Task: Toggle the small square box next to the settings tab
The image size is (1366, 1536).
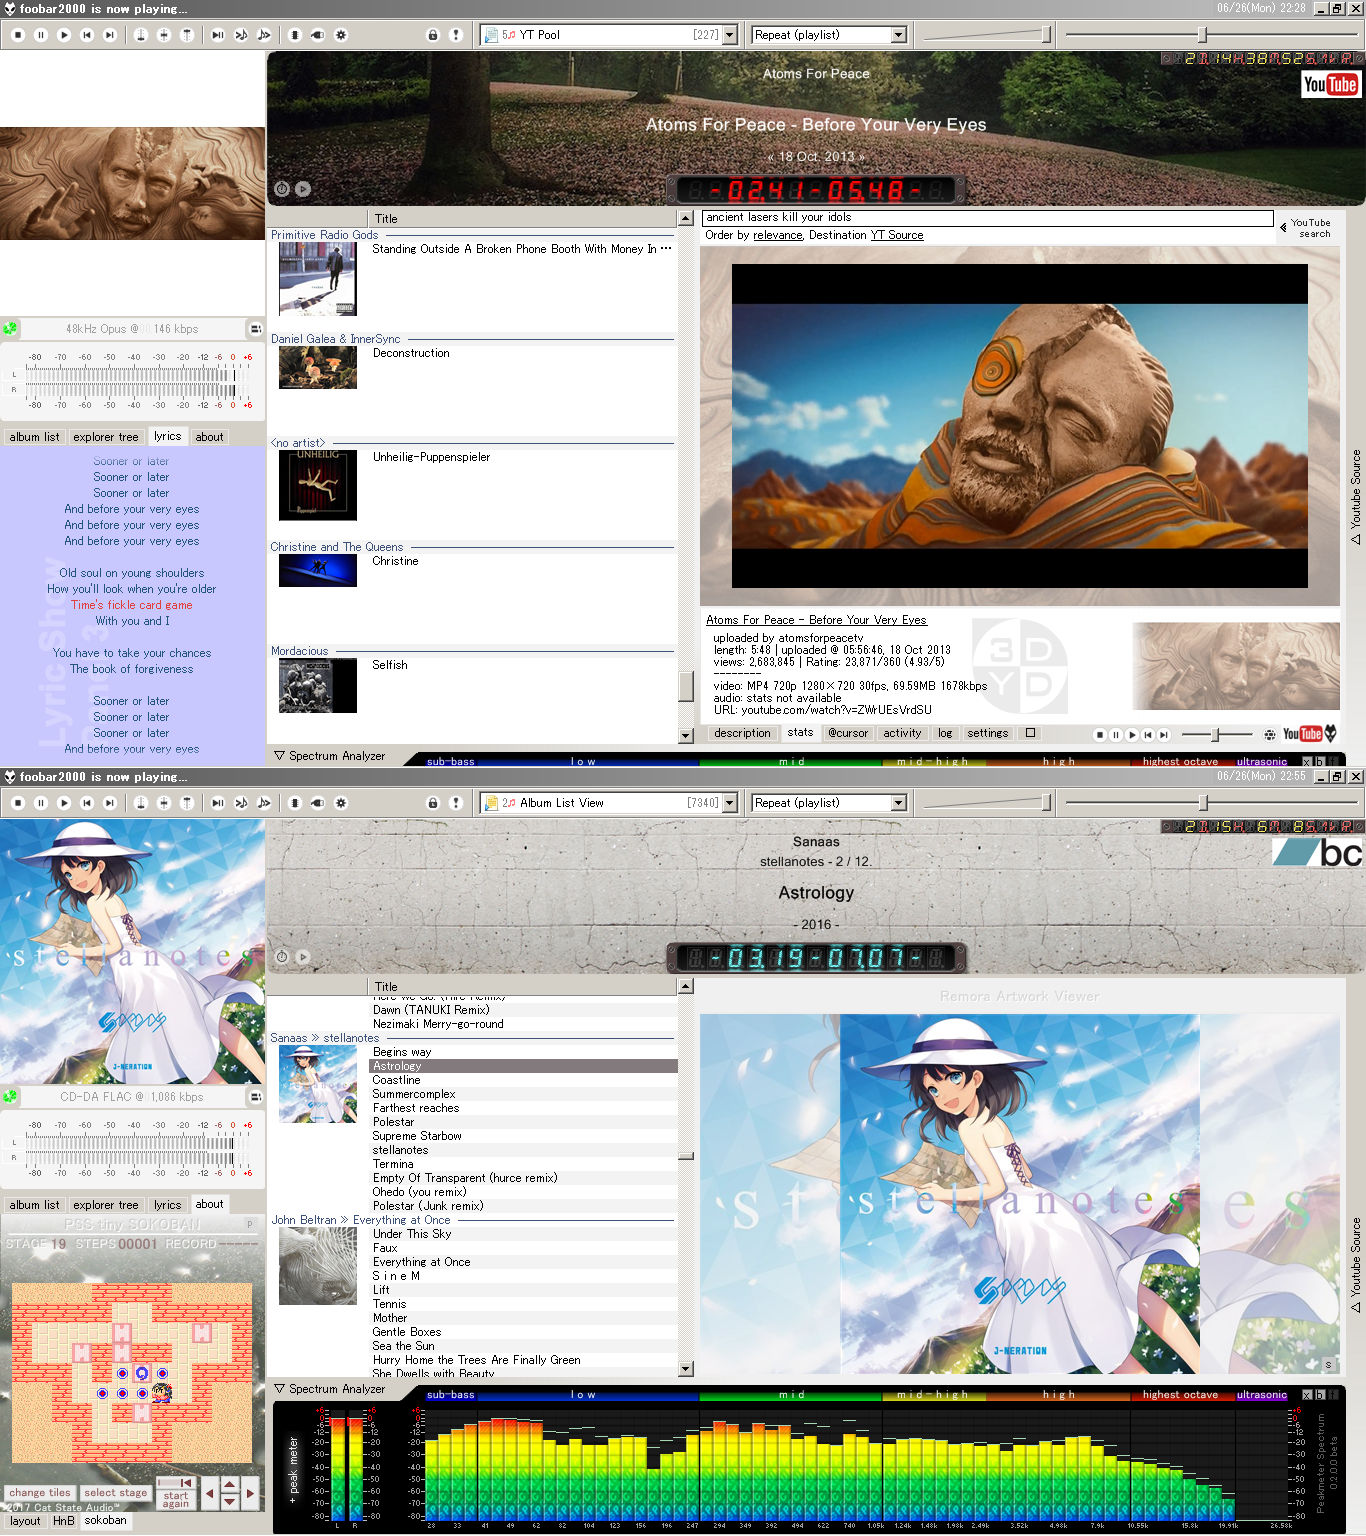Action: click(1031, 733)
